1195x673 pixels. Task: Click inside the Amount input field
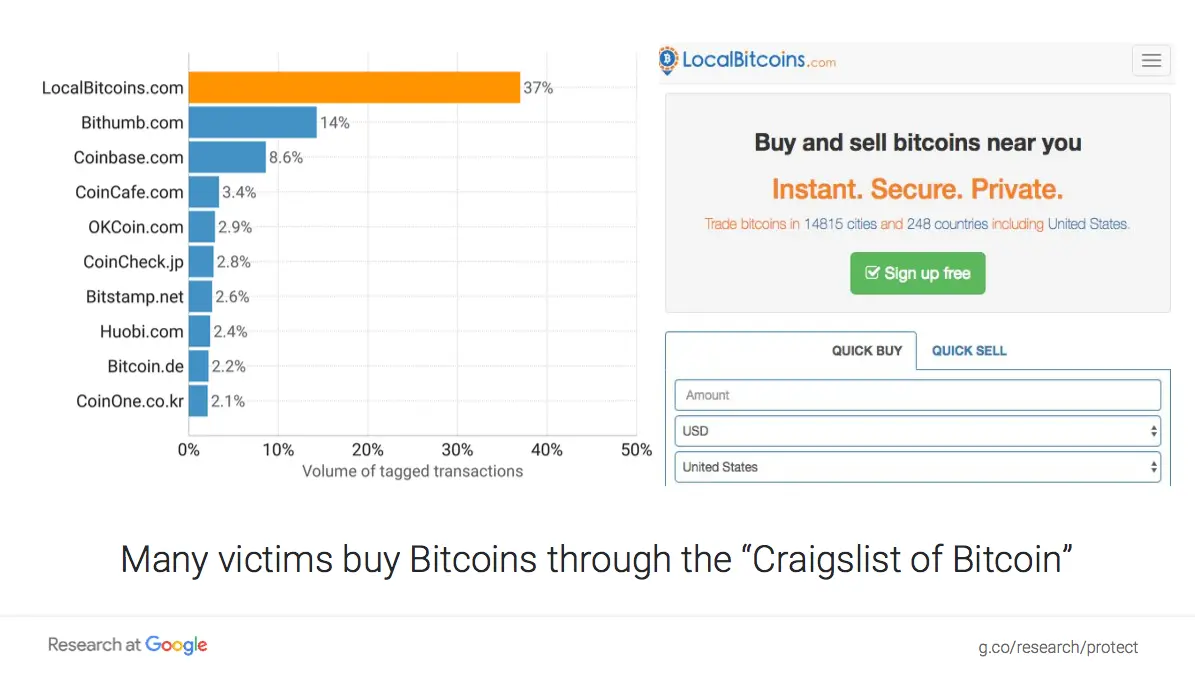click(x=917, y=395)
